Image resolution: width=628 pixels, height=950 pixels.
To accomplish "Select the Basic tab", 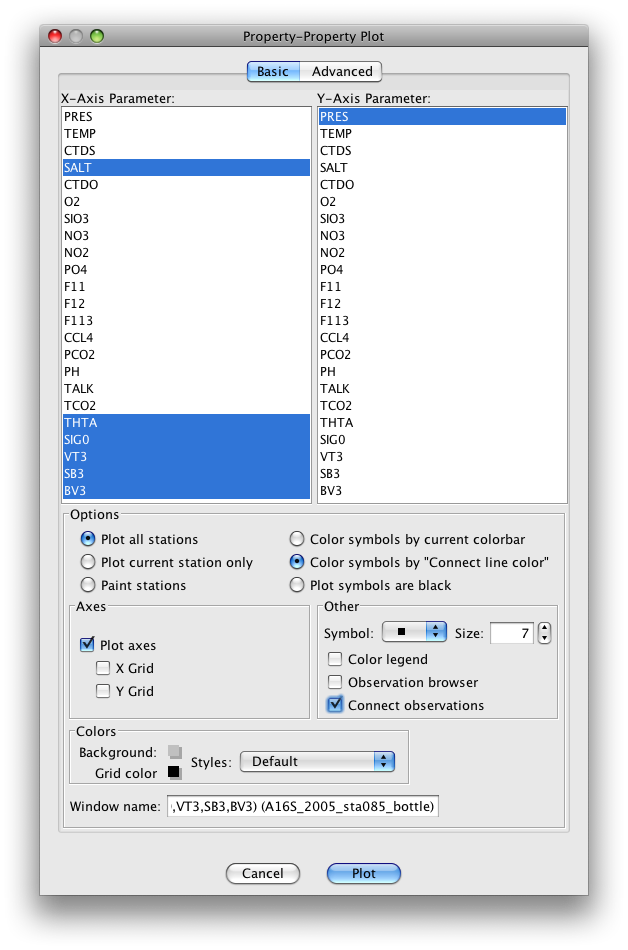I will [273, 71].
